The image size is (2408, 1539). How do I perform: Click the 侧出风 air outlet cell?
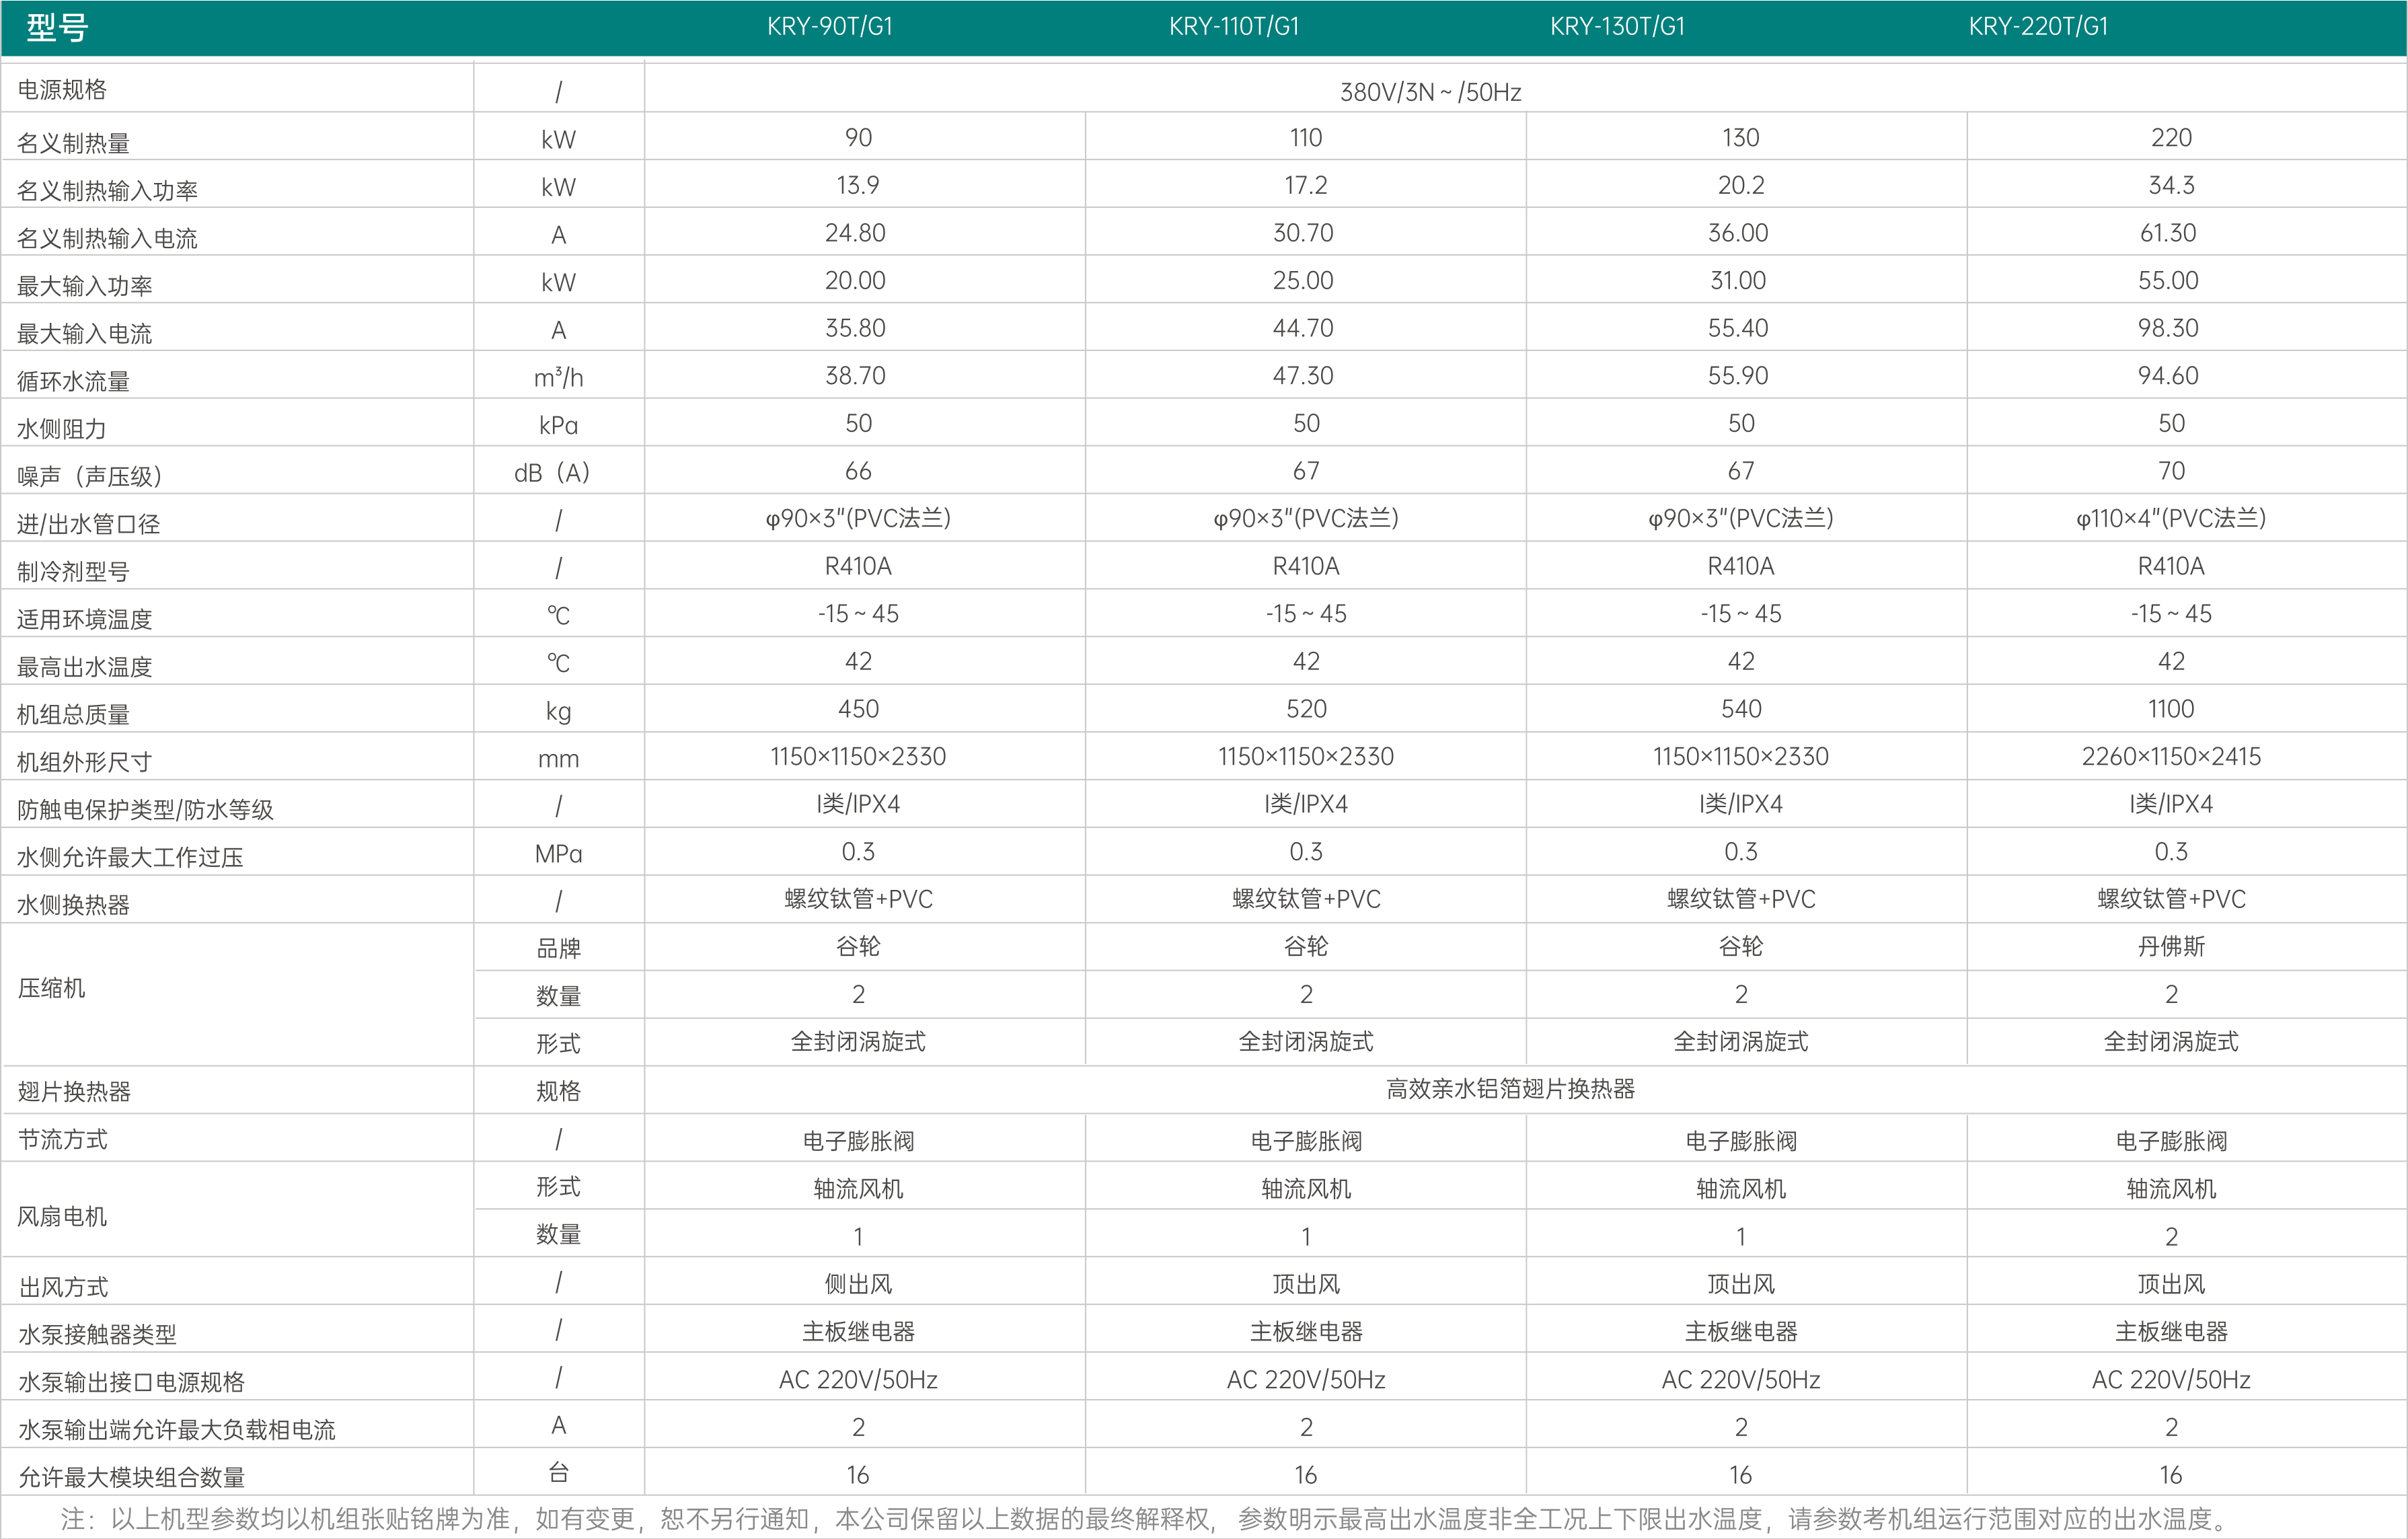tap(857, 1284)
